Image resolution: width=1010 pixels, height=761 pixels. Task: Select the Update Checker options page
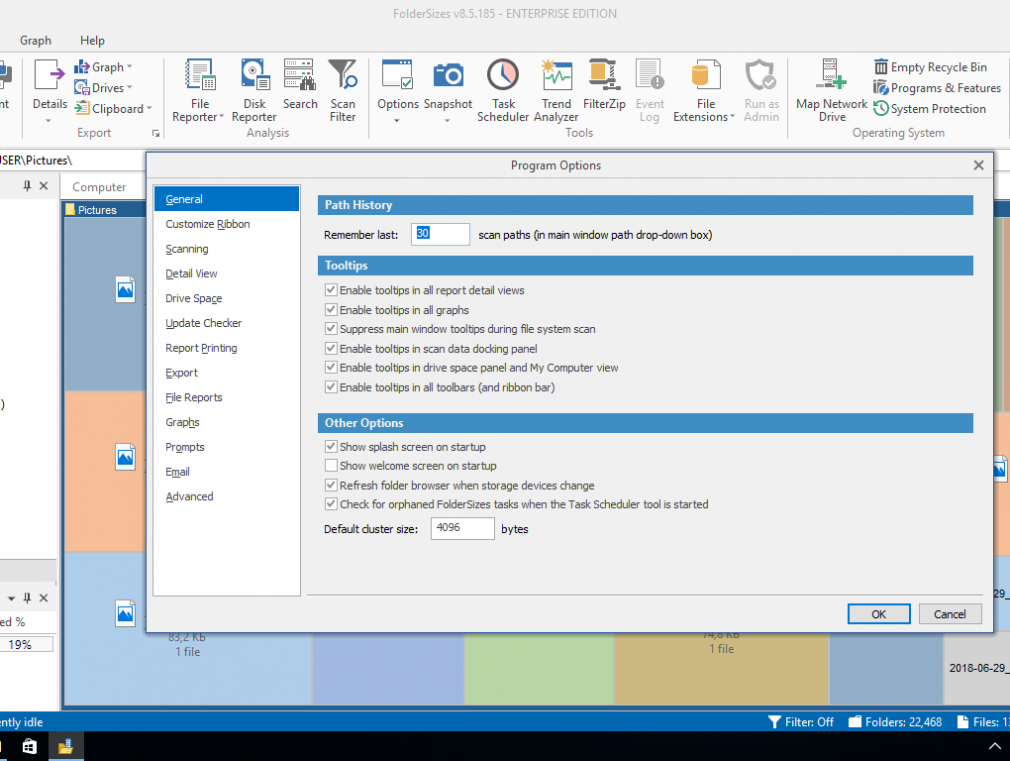227,323
